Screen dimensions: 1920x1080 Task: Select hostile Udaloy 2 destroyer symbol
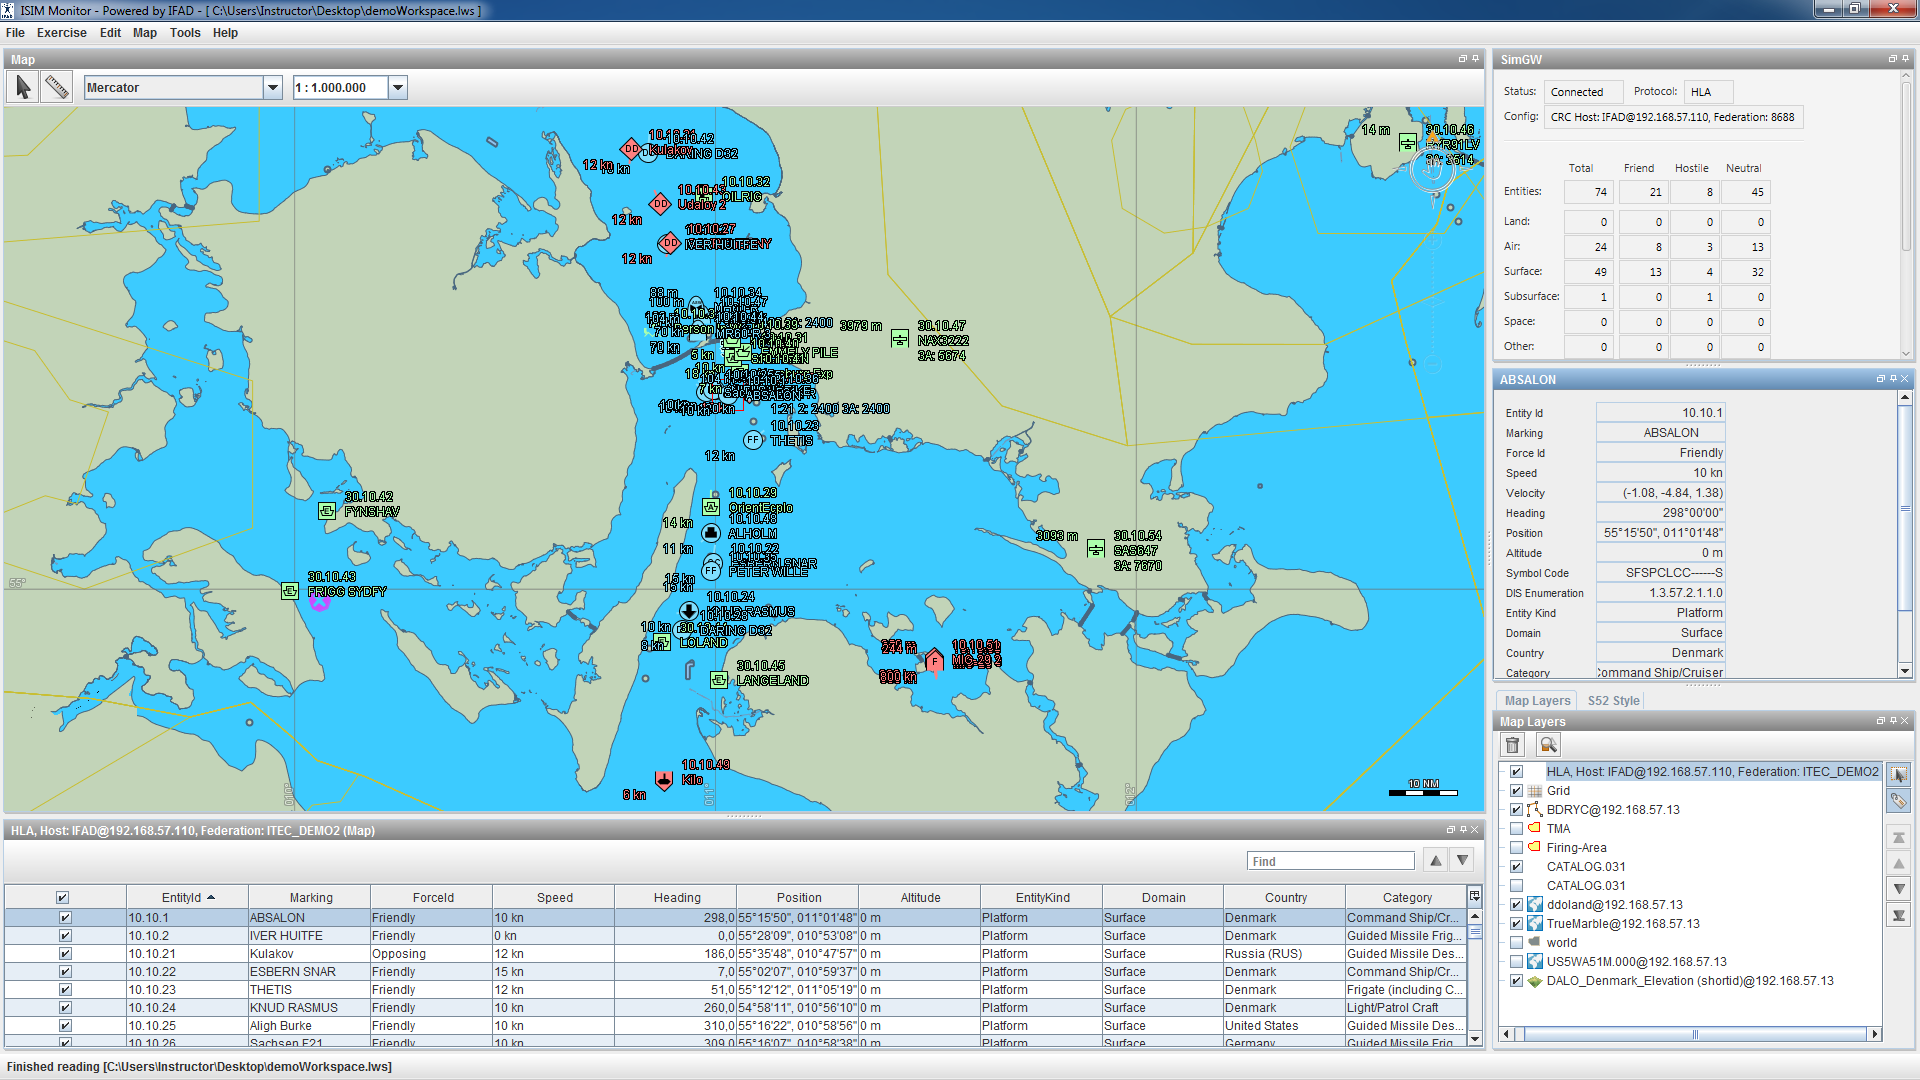[x=660, y=204]
